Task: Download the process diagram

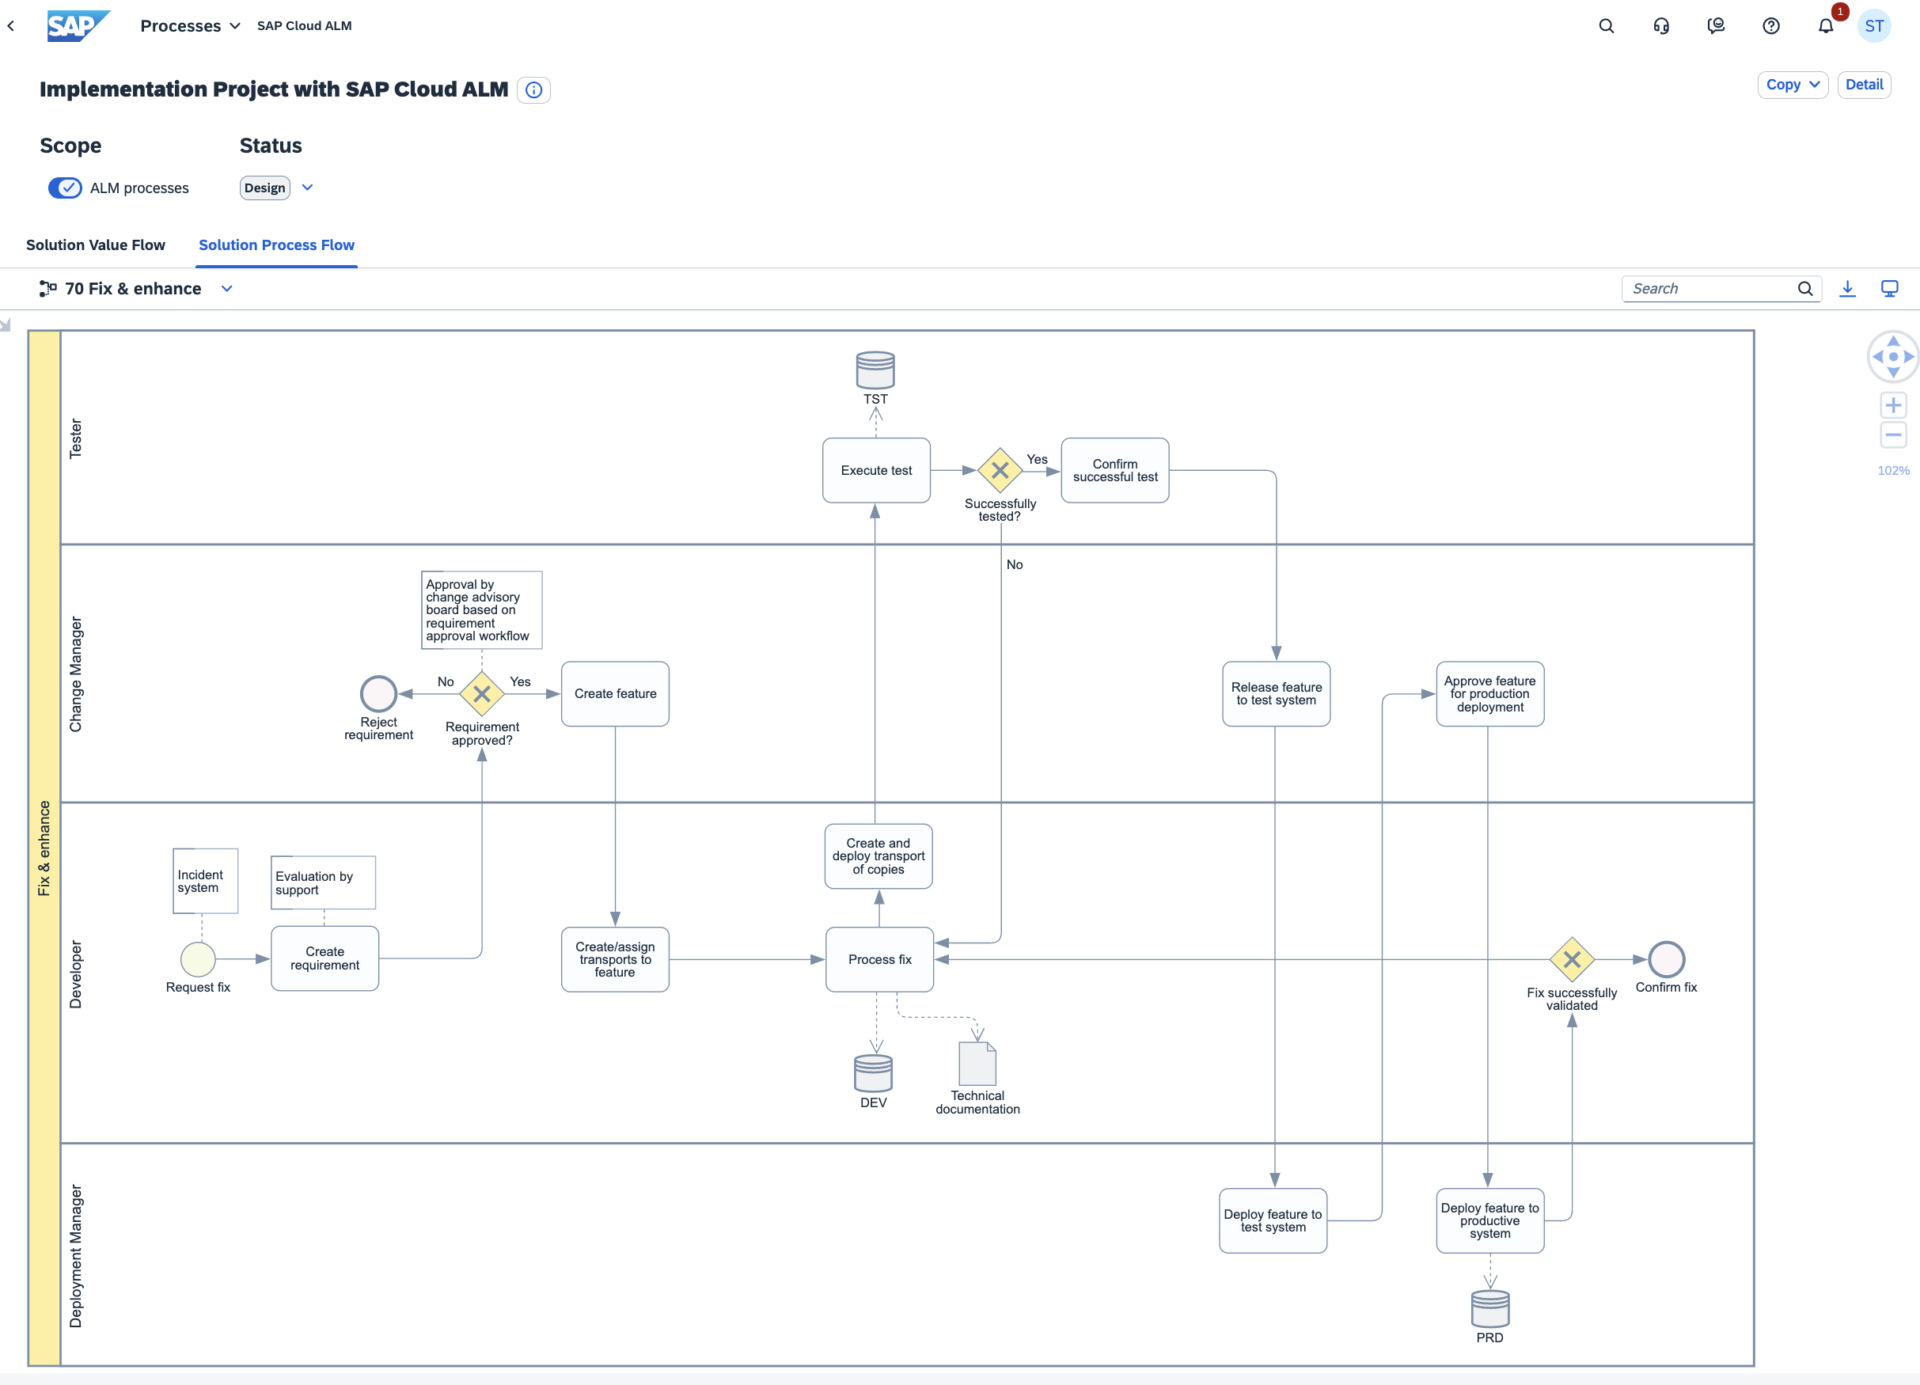Action: pyautogui.click(x=1848, y=289)
